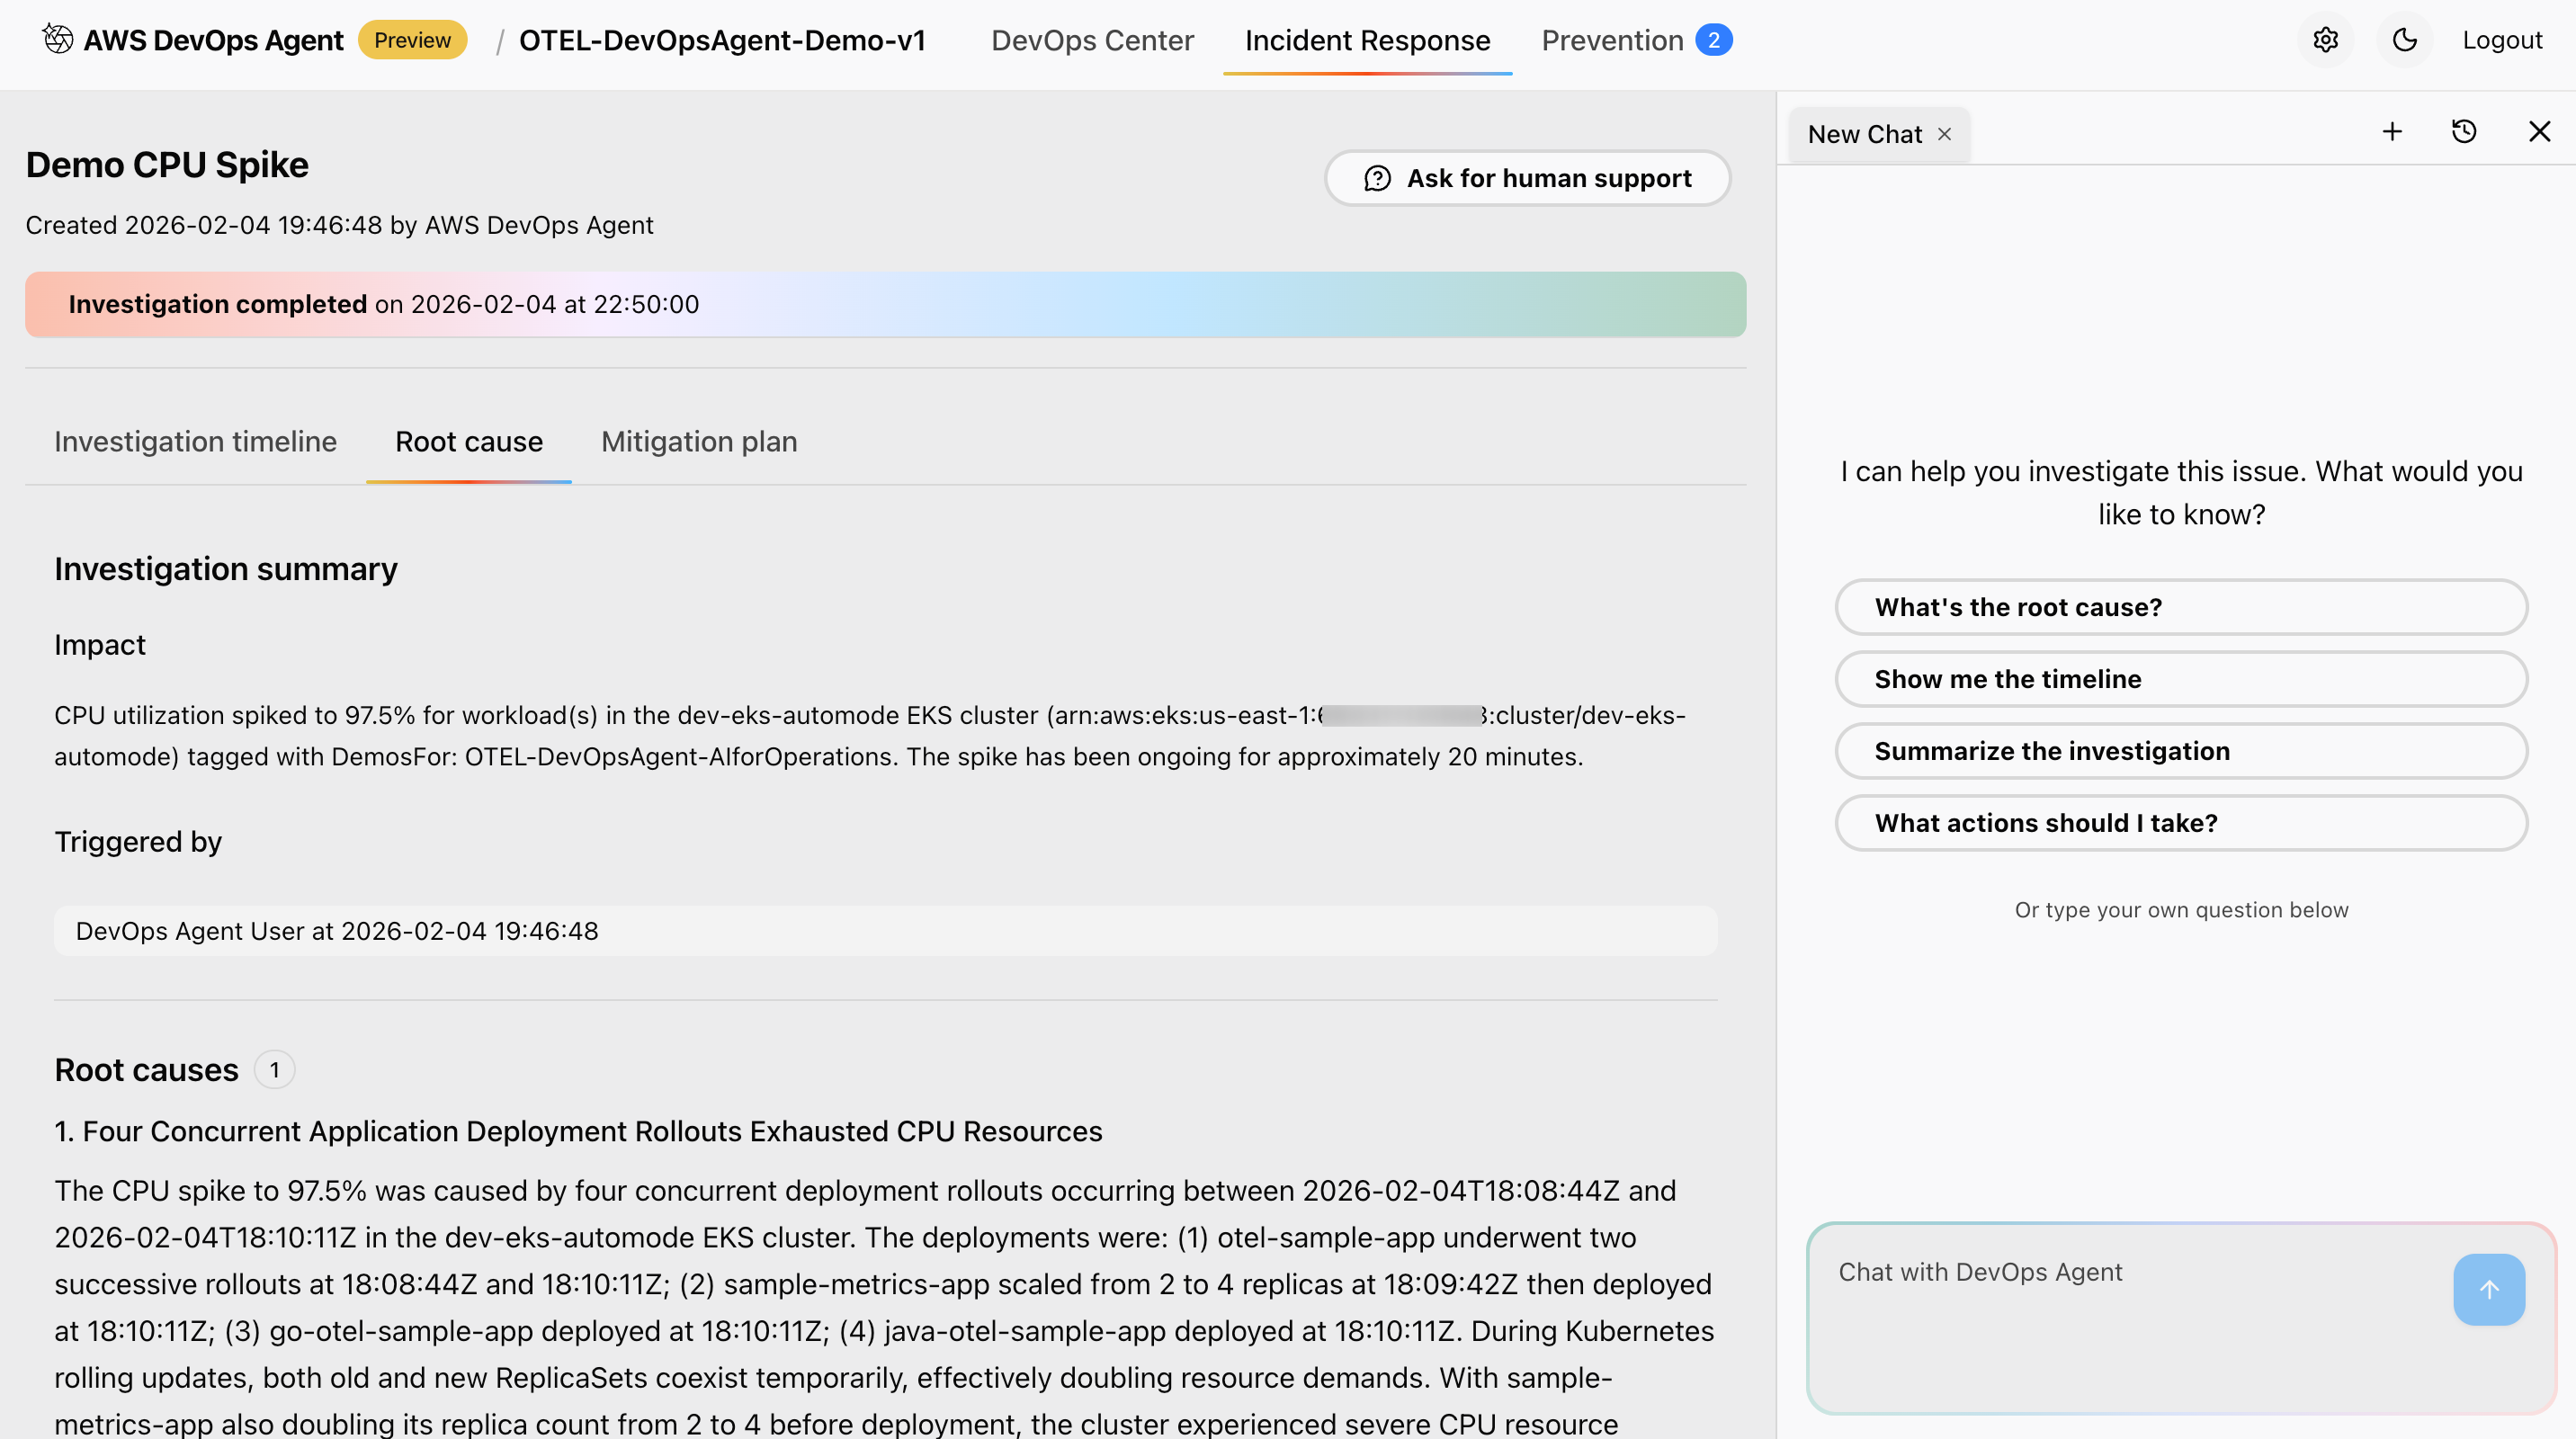Ask "What's the root cause?" suggestion

point(2180,607)
